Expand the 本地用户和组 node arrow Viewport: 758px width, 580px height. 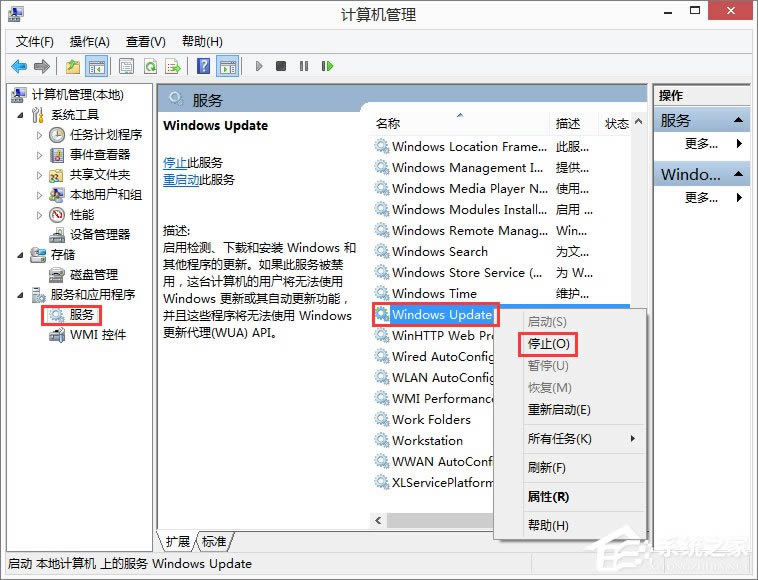[x=40, y=194]
